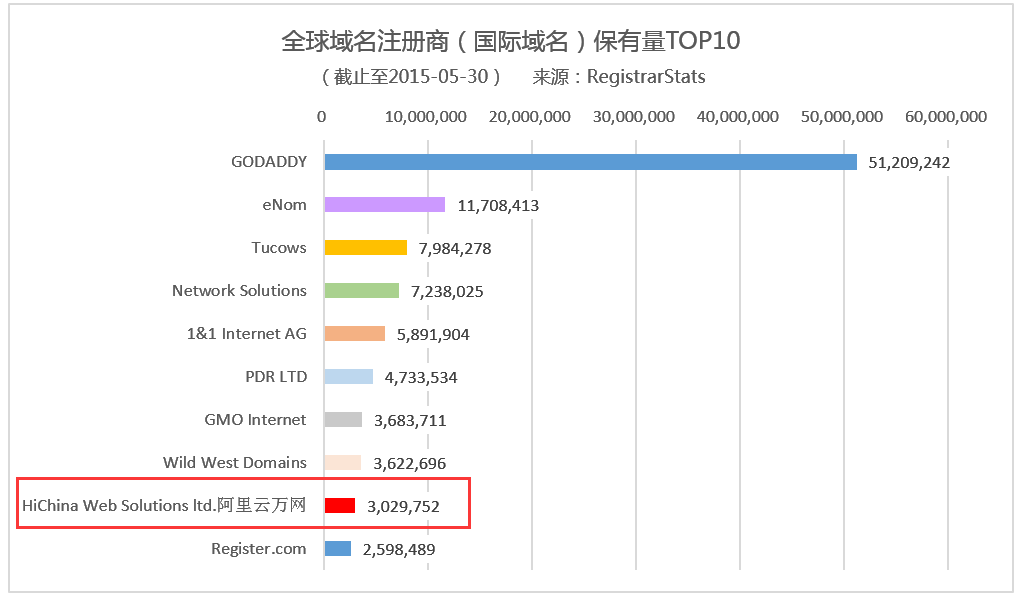Select the Register.com category label
This screenshot has height=598, width=1020.
pyautogui.click(x=259, y=549)
